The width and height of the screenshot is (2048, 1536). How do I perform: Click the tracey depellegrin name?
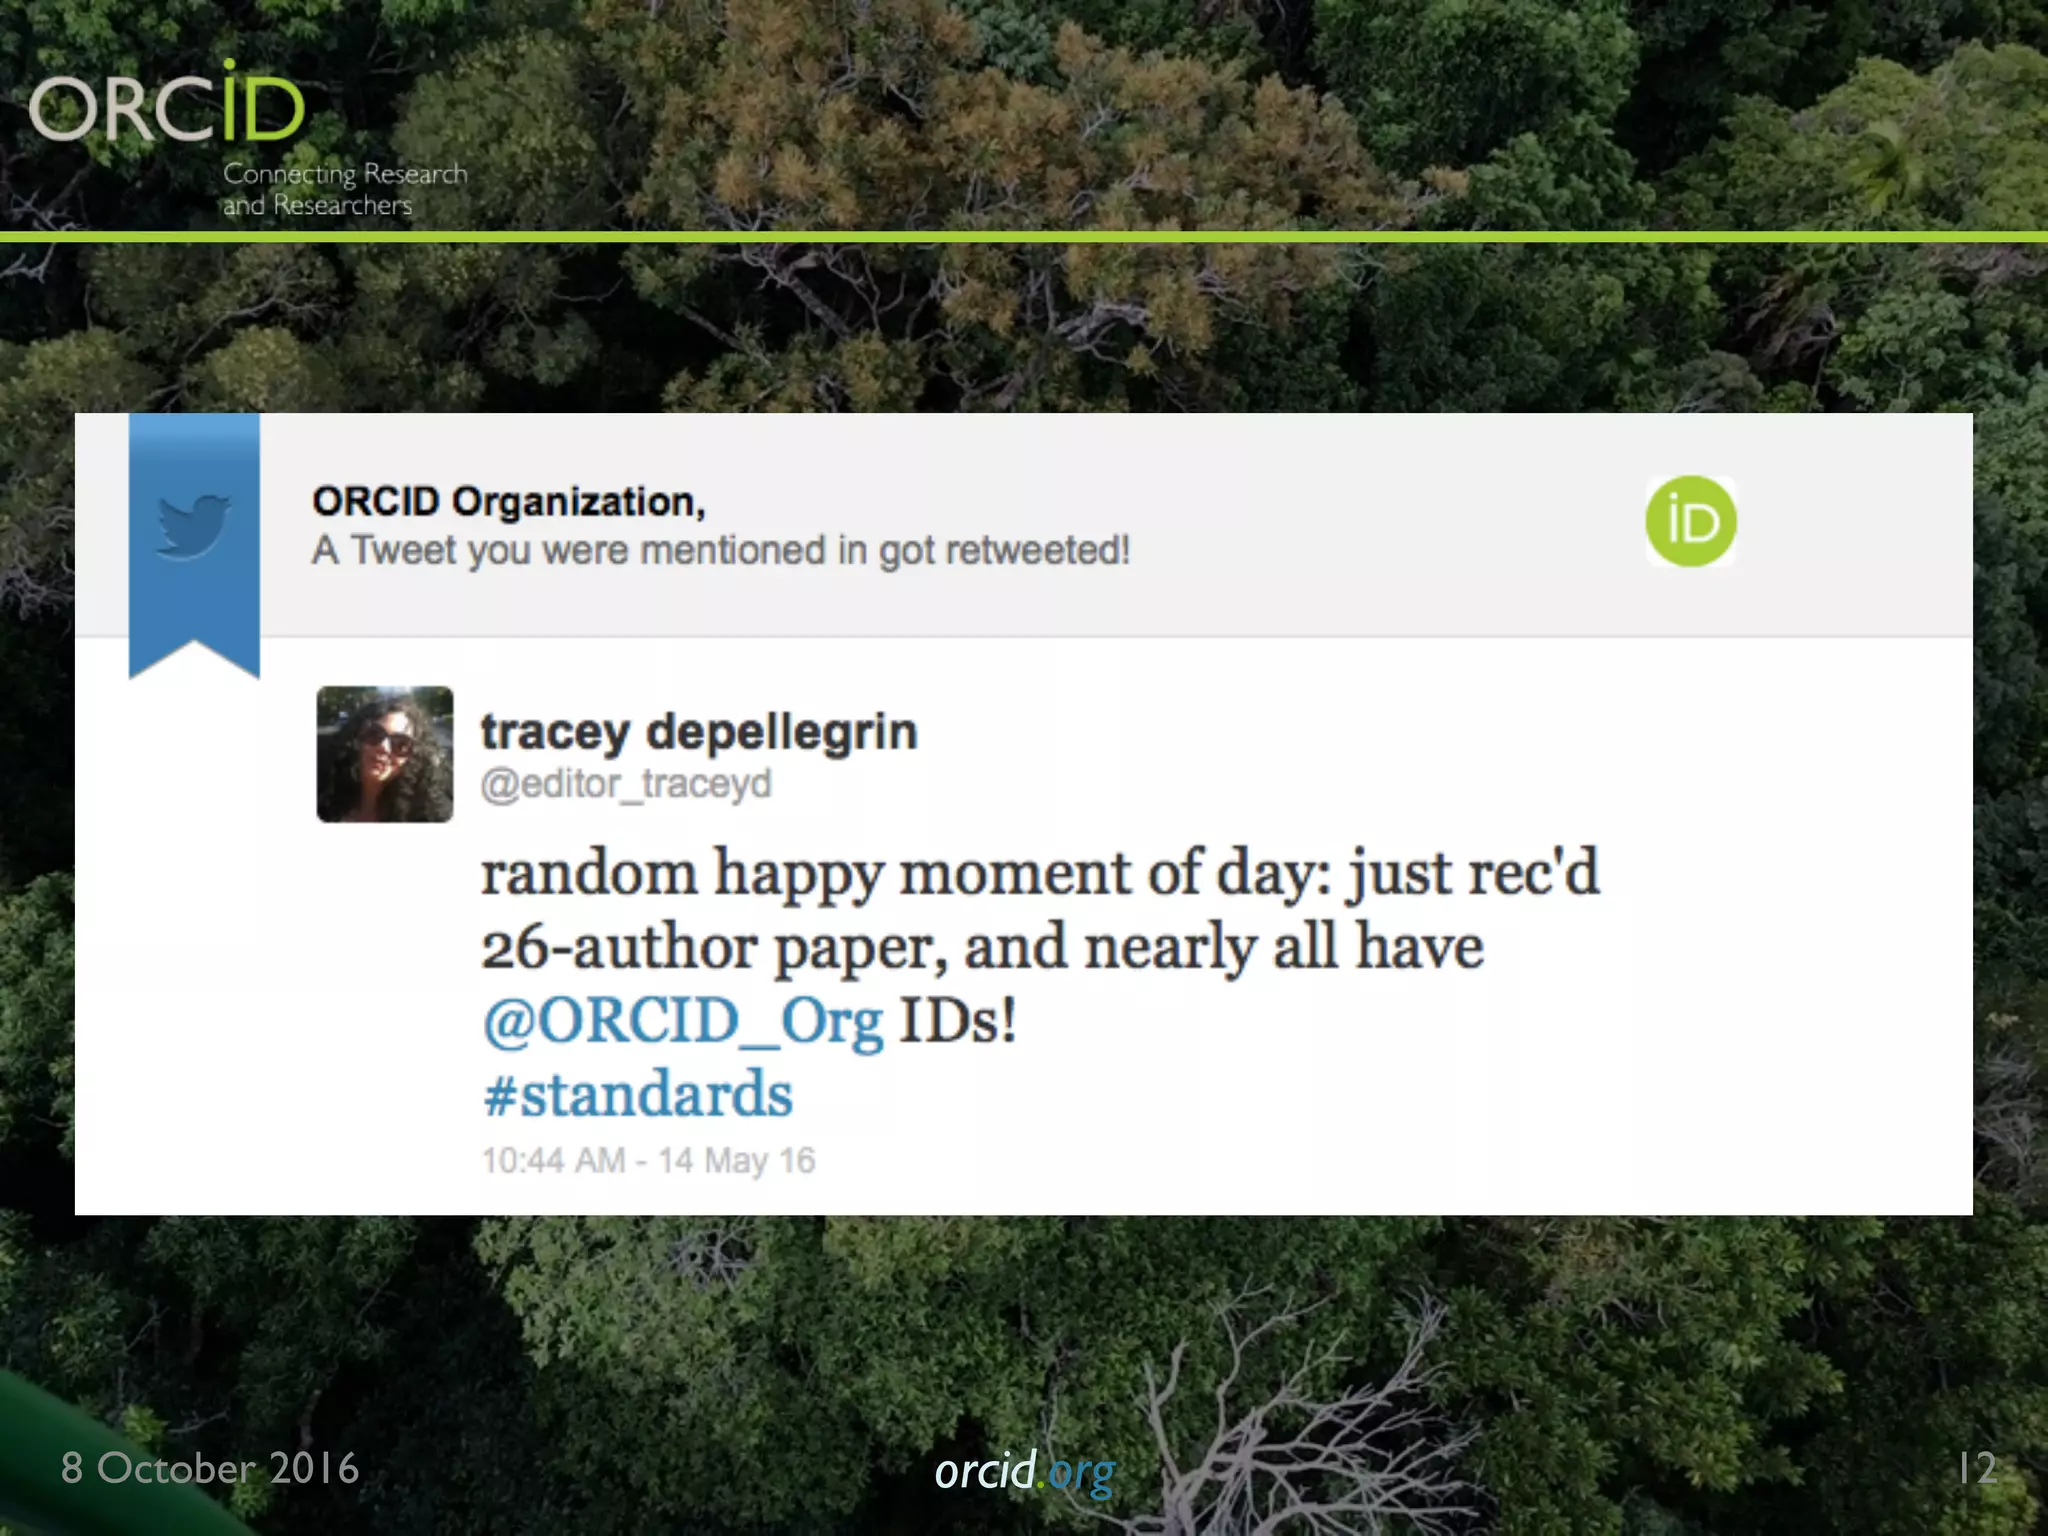click(699, 732)
